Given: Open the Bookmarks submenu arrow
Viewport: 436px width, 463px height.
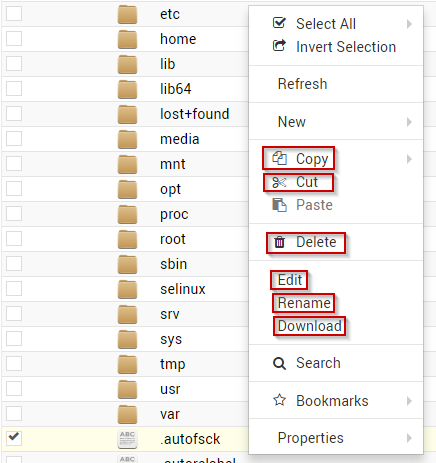Looking at the screenshot, I should (409, 401).
